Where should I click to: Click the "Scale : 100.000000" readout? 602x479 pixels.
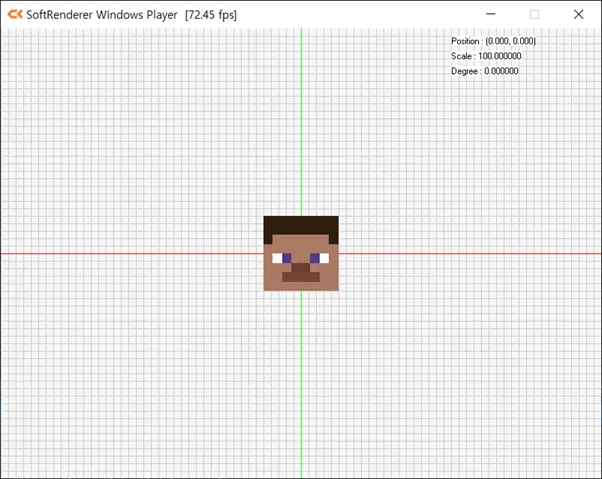click(486, 56)
